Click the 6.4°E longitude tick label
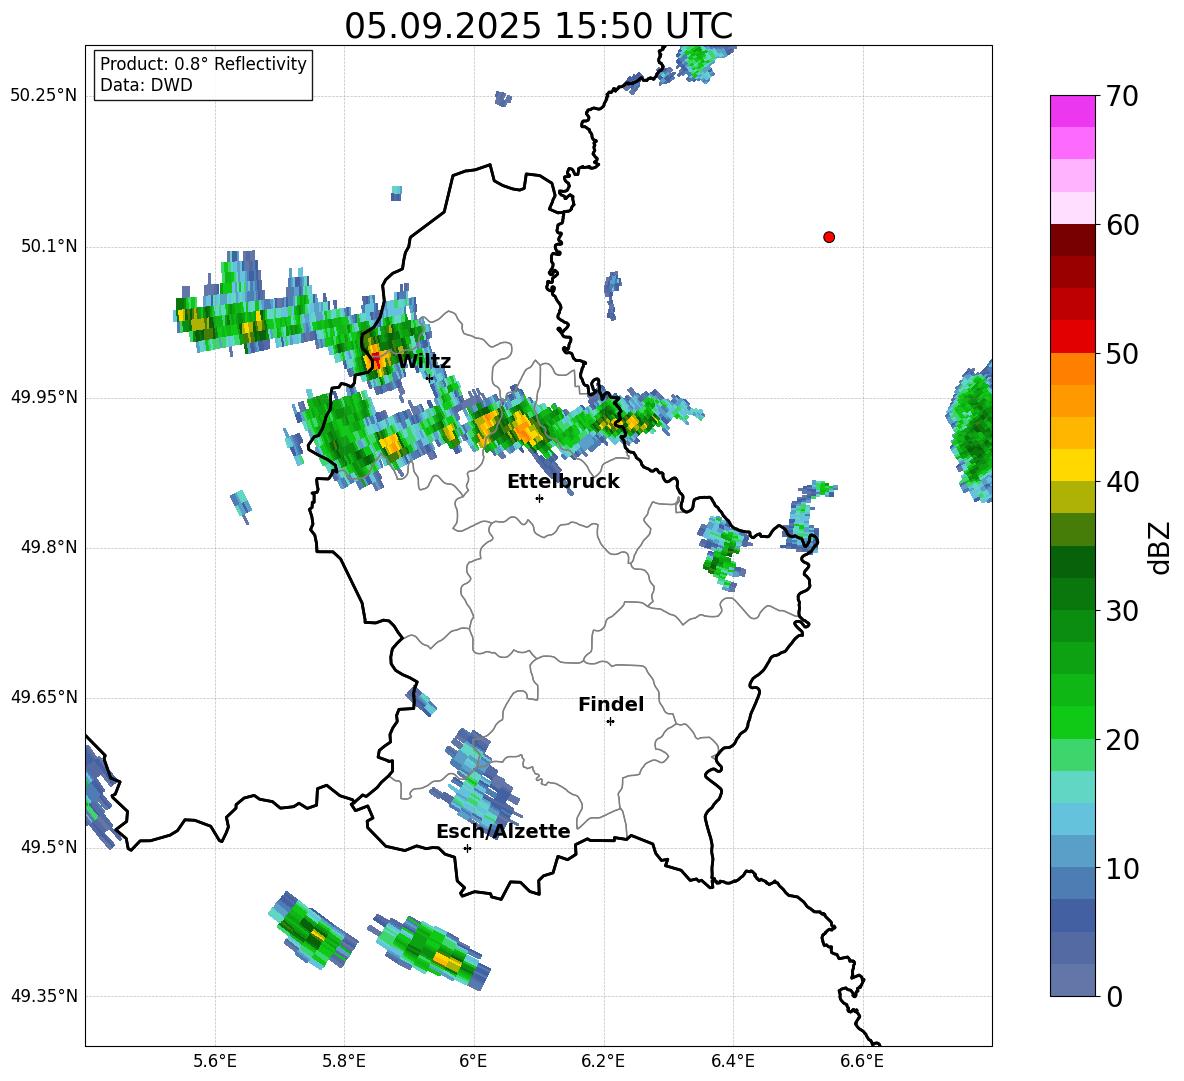Screen dimensions: 1184x1081 pos(733,1061)
